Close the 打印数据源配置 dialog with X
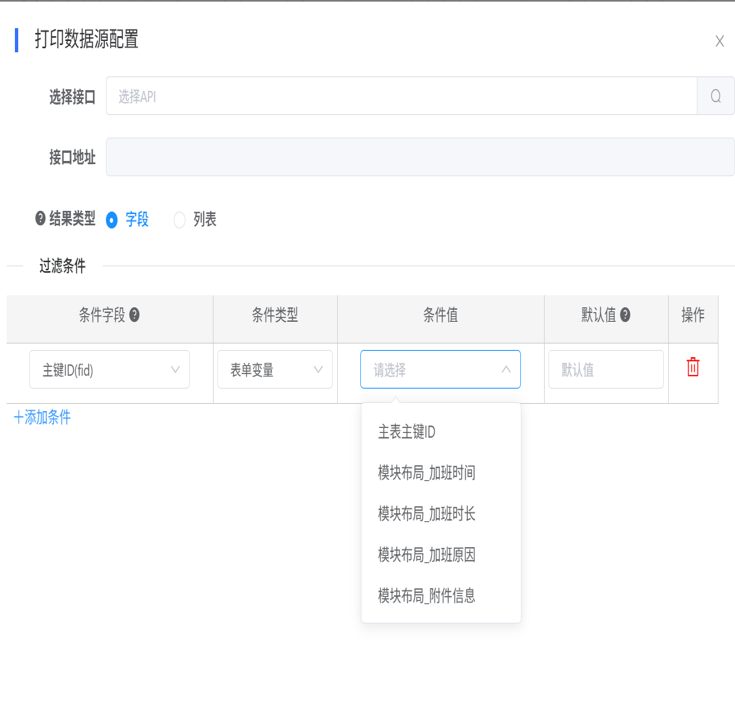Image resolution: width=735 pixels, height=712 pixels. [x=719, y=41]
